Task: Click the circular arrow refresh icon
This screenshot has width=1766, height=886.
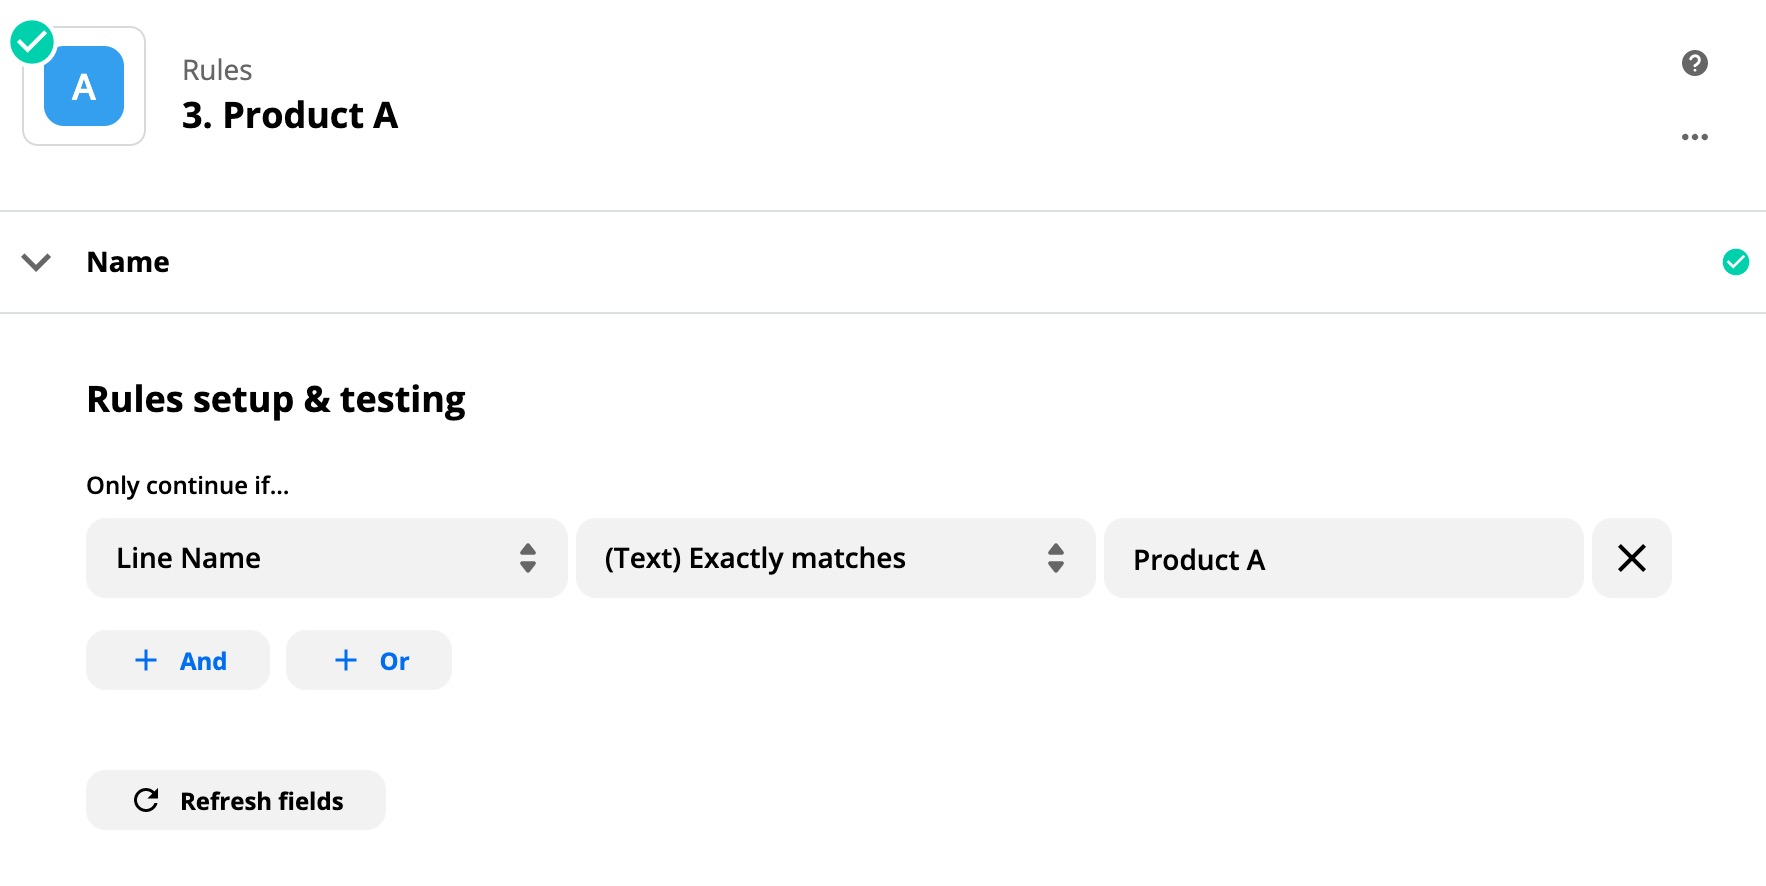Action: [x=146, y=800]
